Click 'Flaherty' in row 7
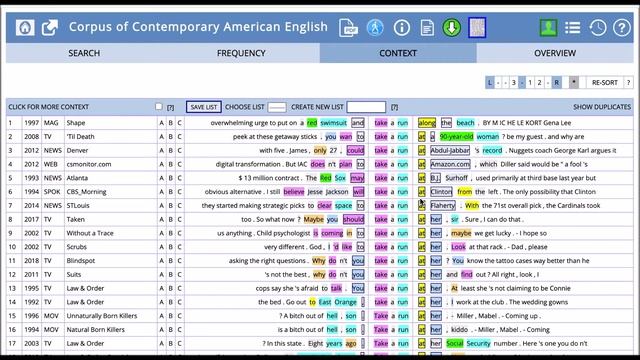Screen dimensions: 640x360 (443, 205)
